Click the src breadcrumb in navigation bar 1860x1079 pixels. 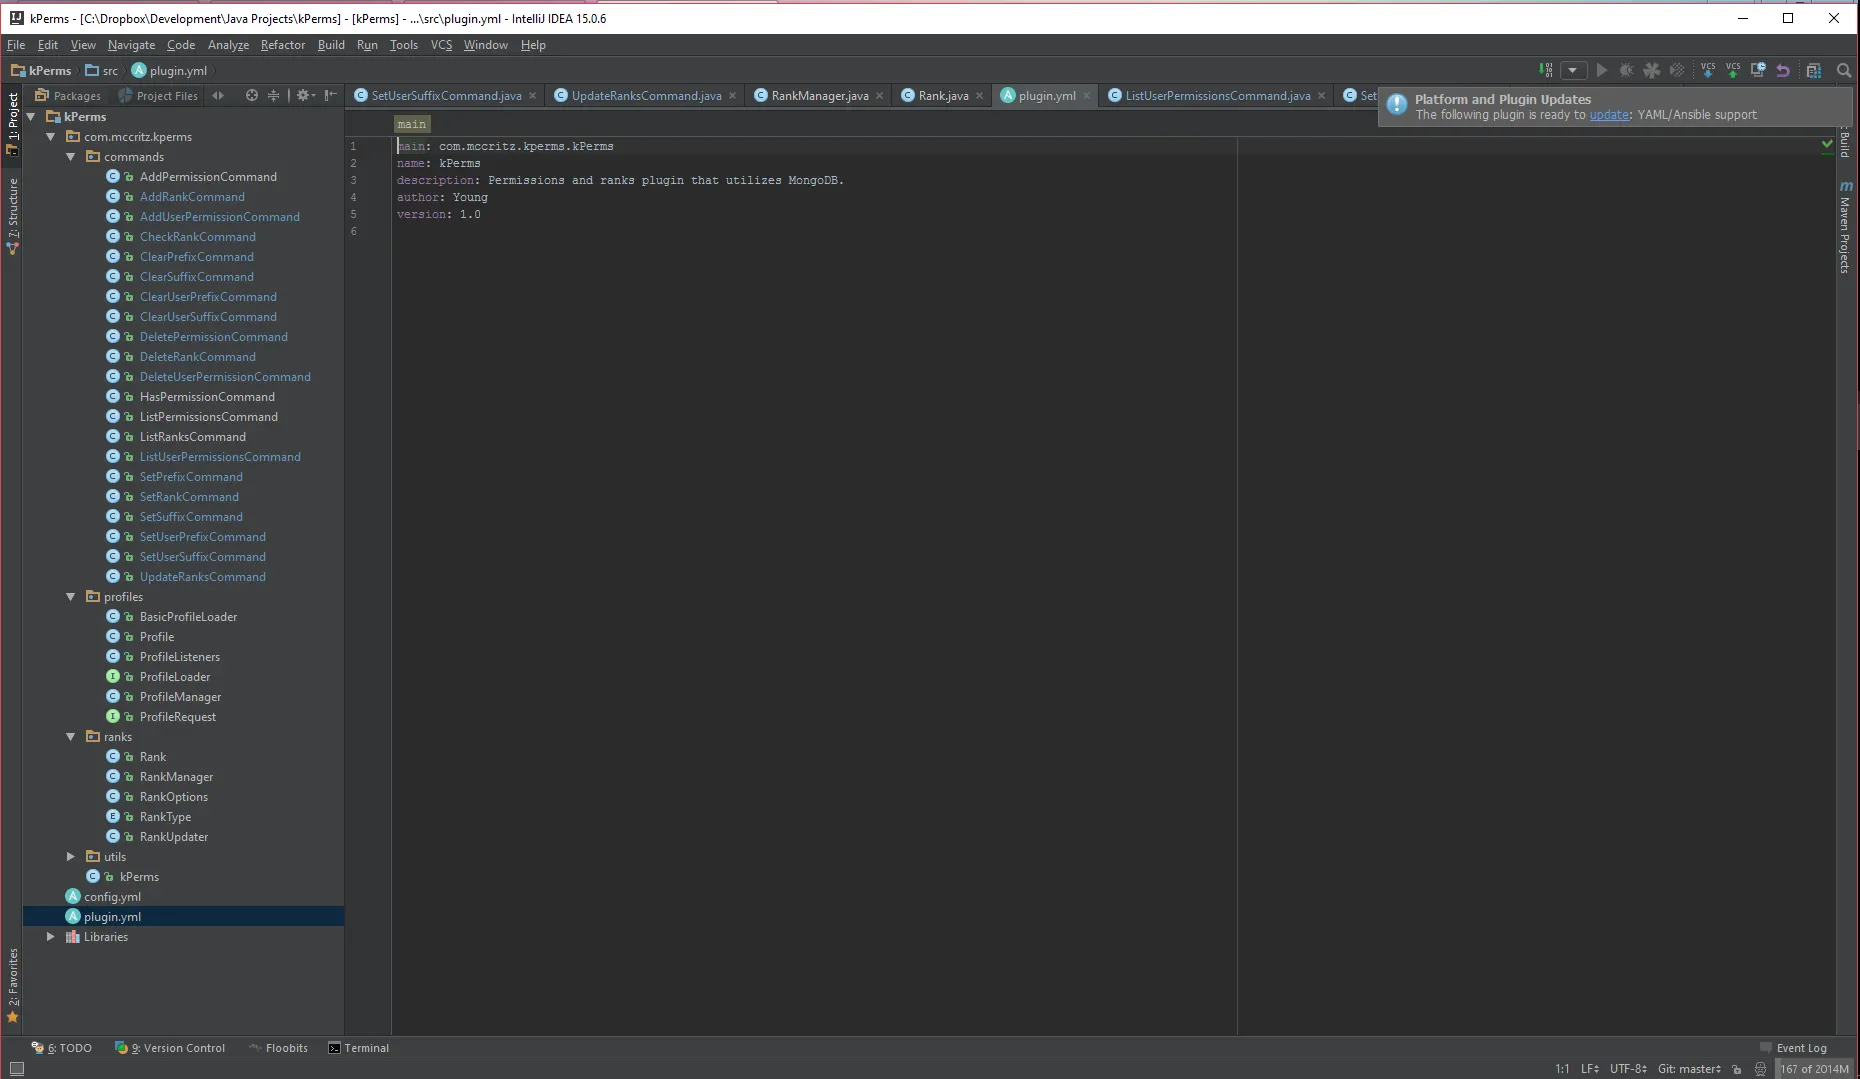102,71
